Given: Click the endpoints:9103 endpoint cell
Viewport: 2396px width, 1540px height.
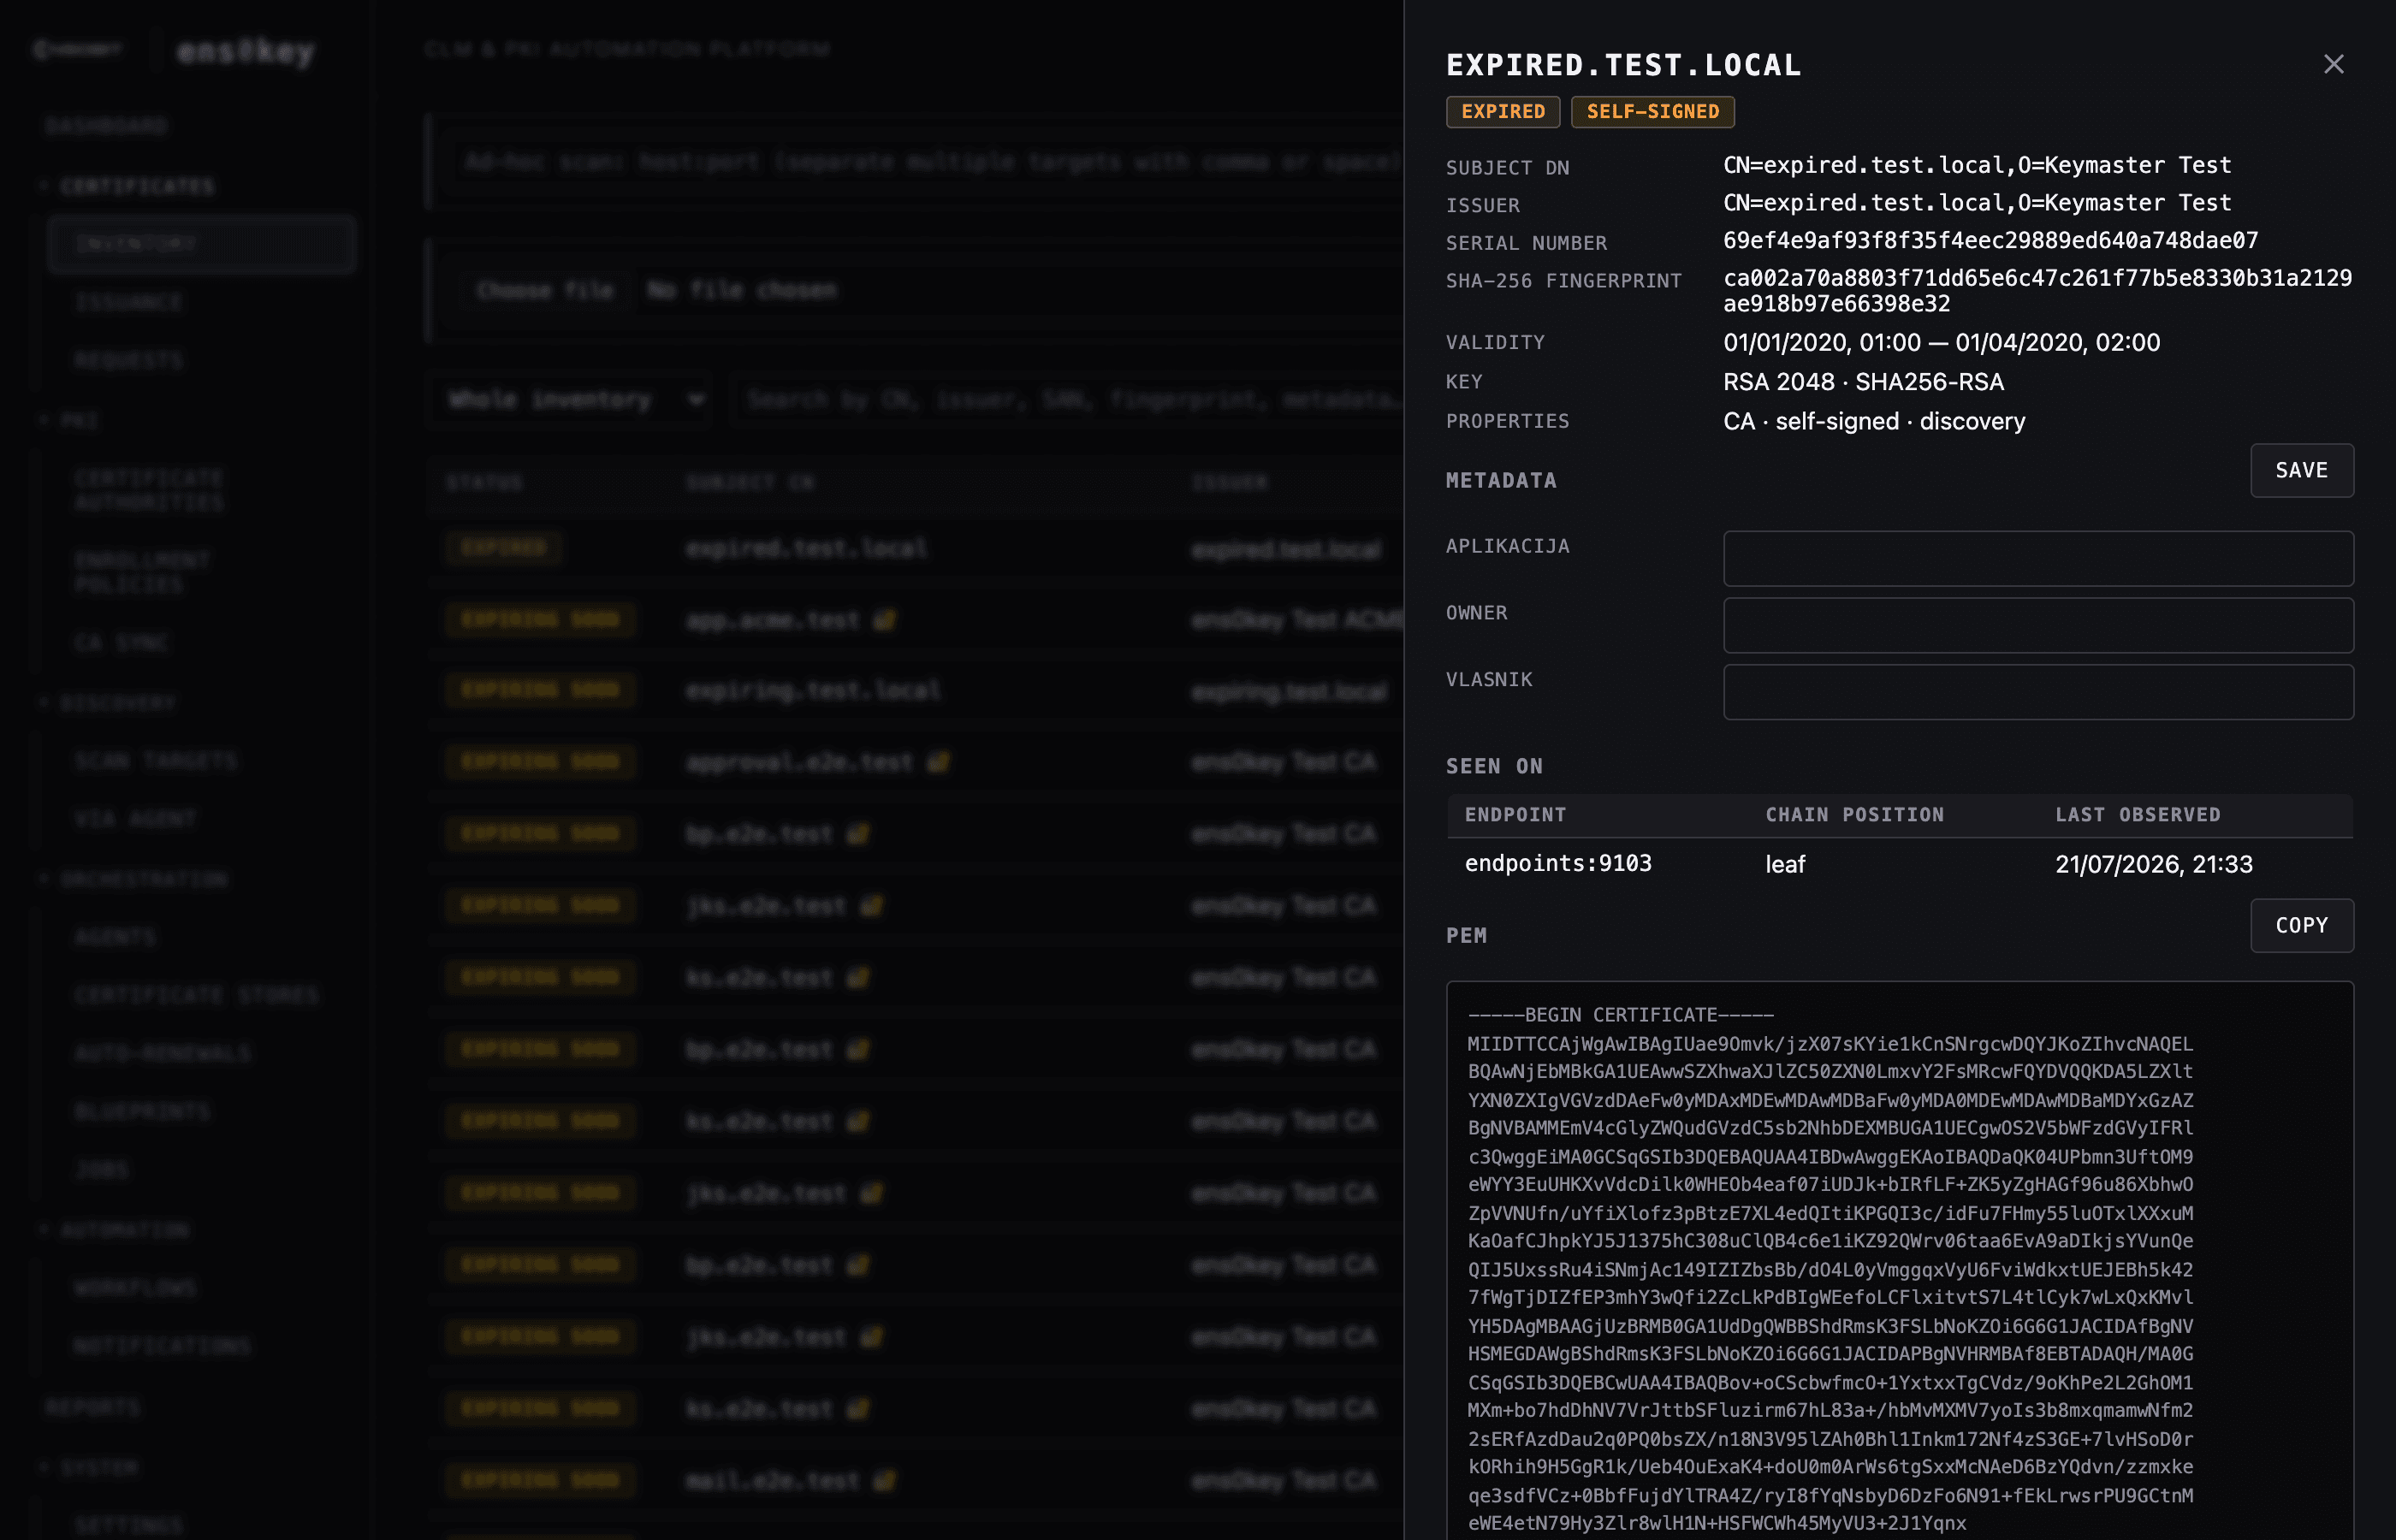Looking at the screenshot, I should [x=1558, y=863].
